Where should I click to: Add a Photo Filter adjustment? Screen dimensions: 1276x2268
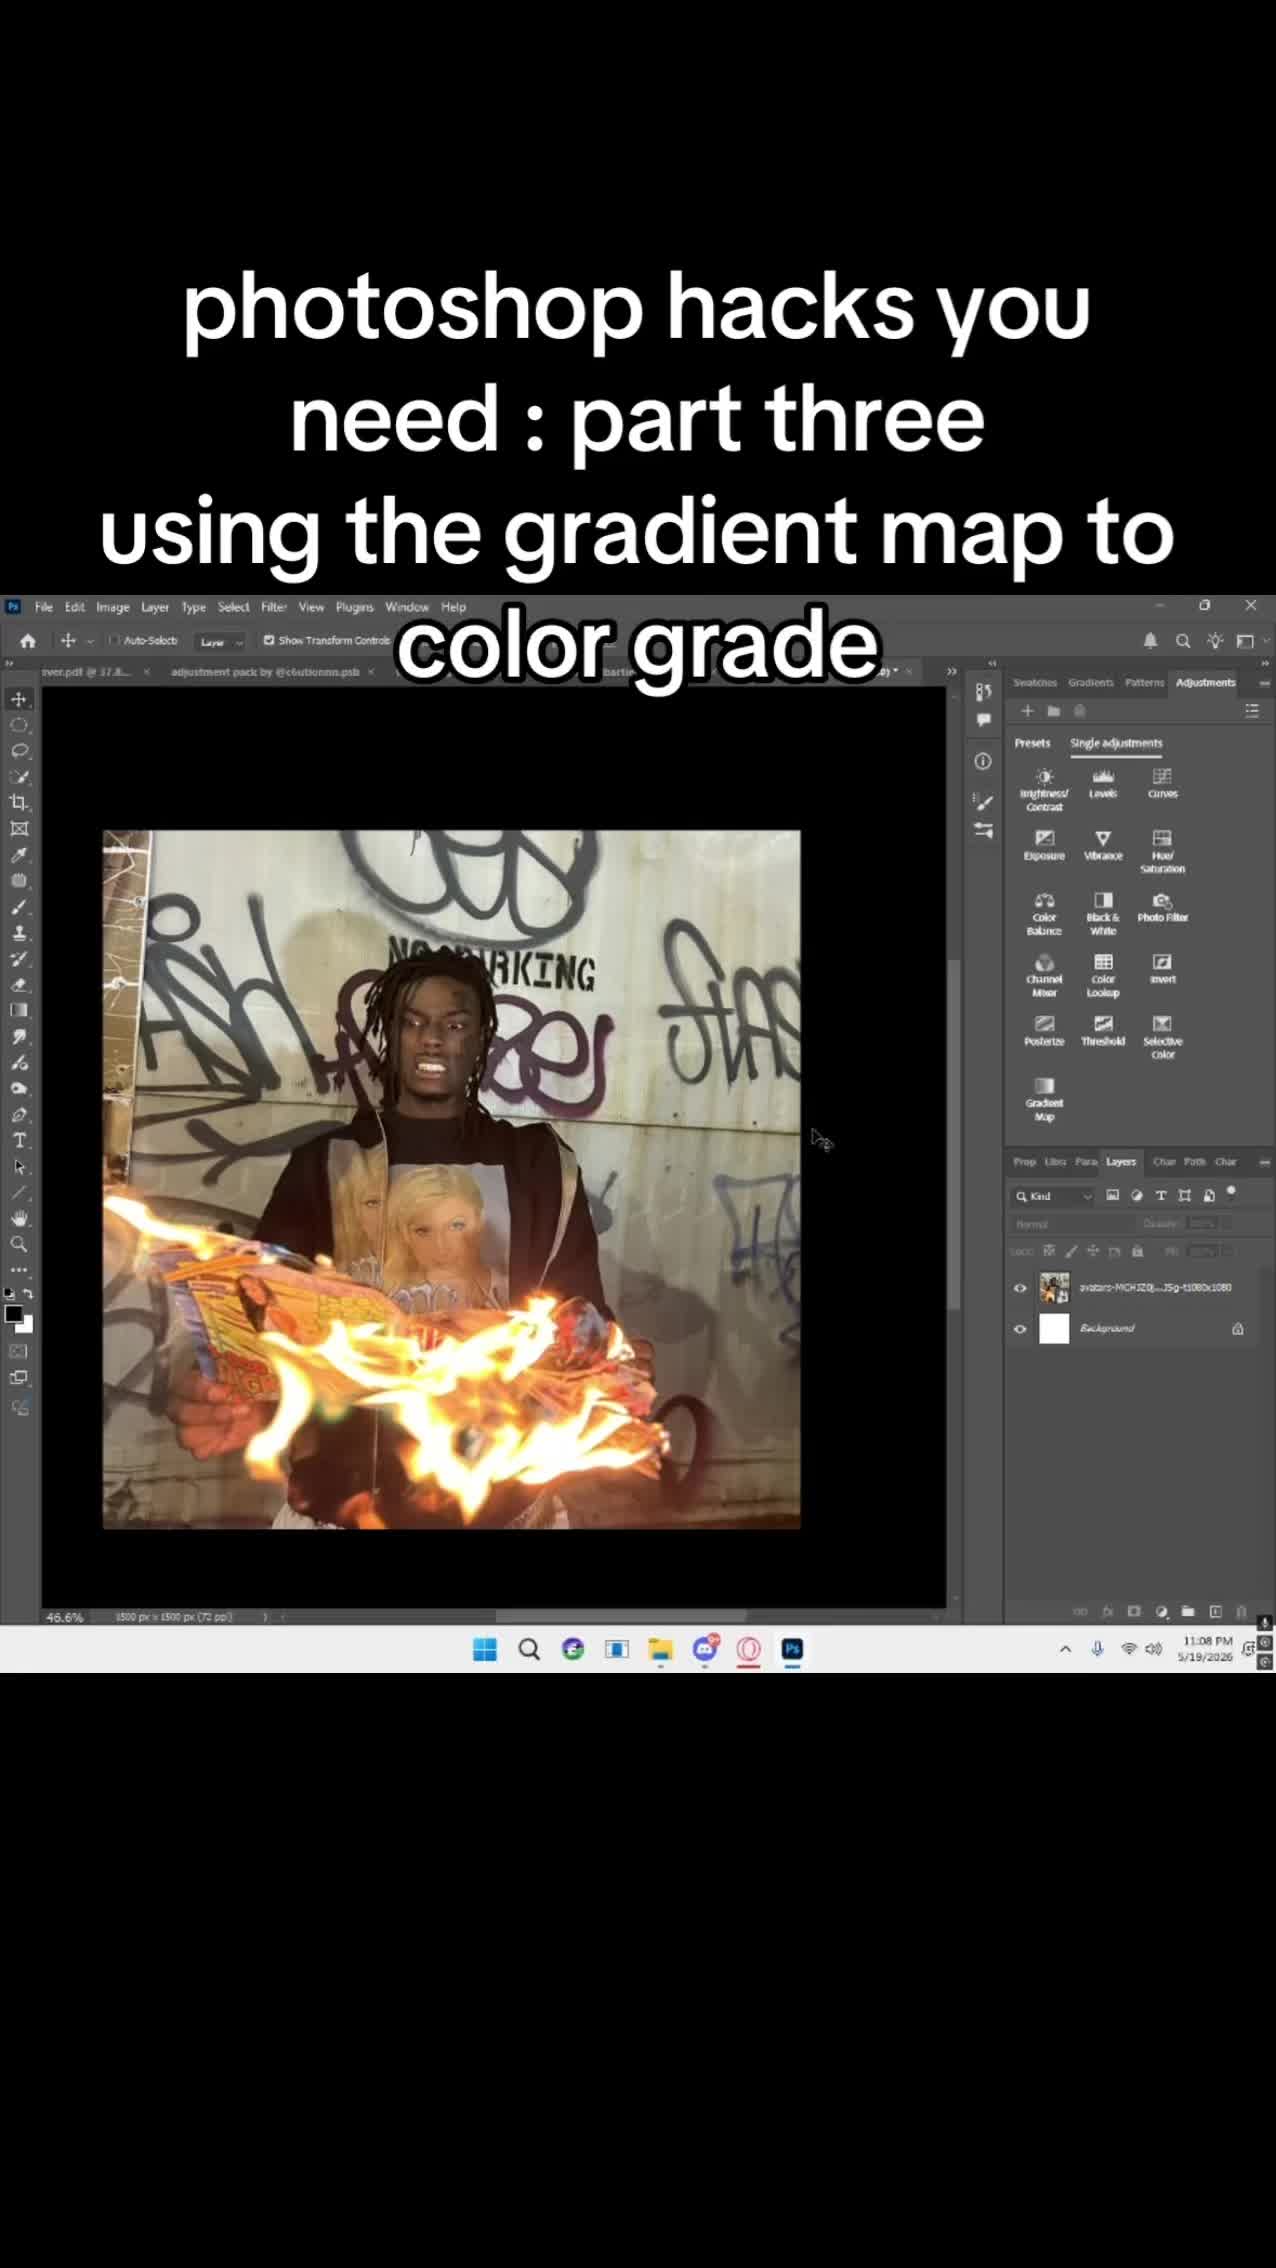tap(1162, 907)
